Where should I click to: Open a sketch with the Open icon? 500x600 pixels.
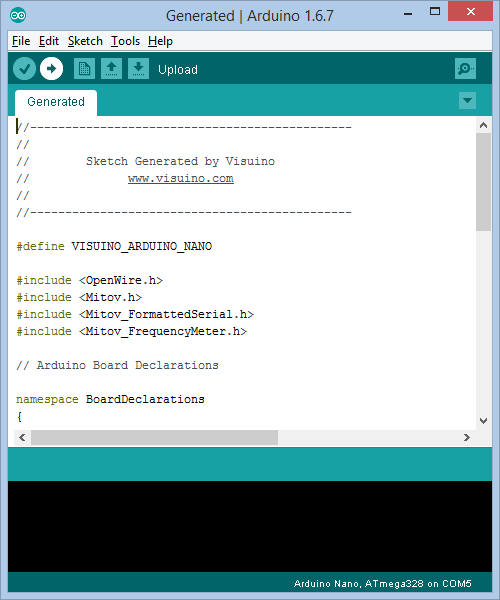tap(111, 69)
